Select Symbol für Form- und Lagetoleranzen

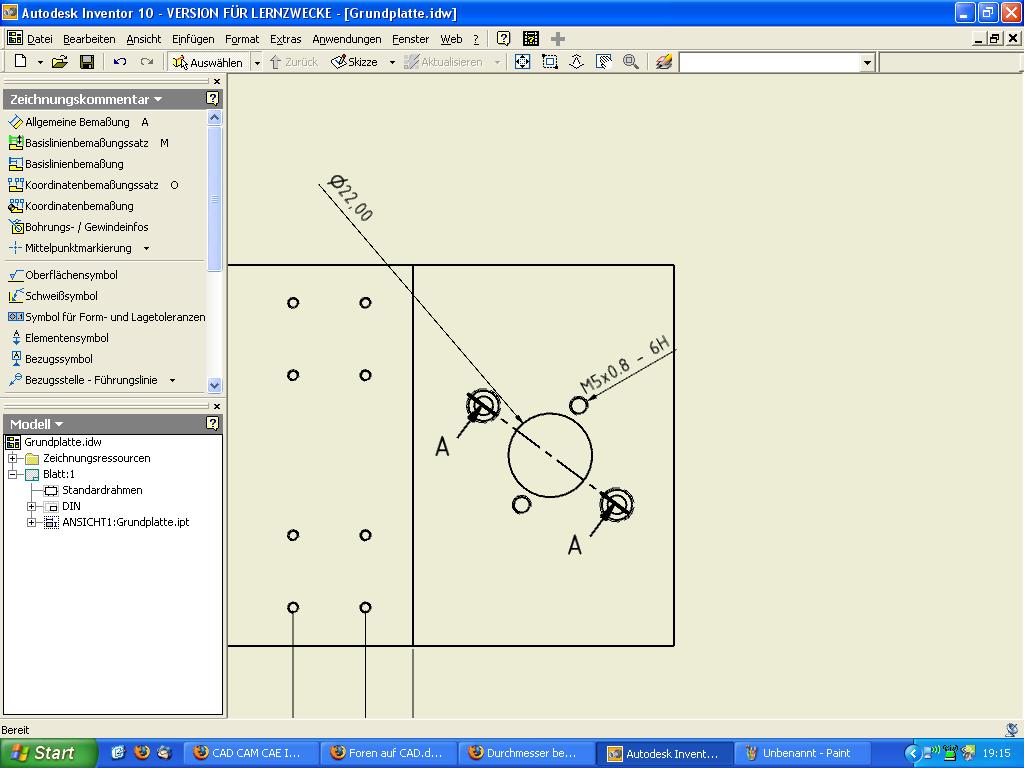[106, 317]
